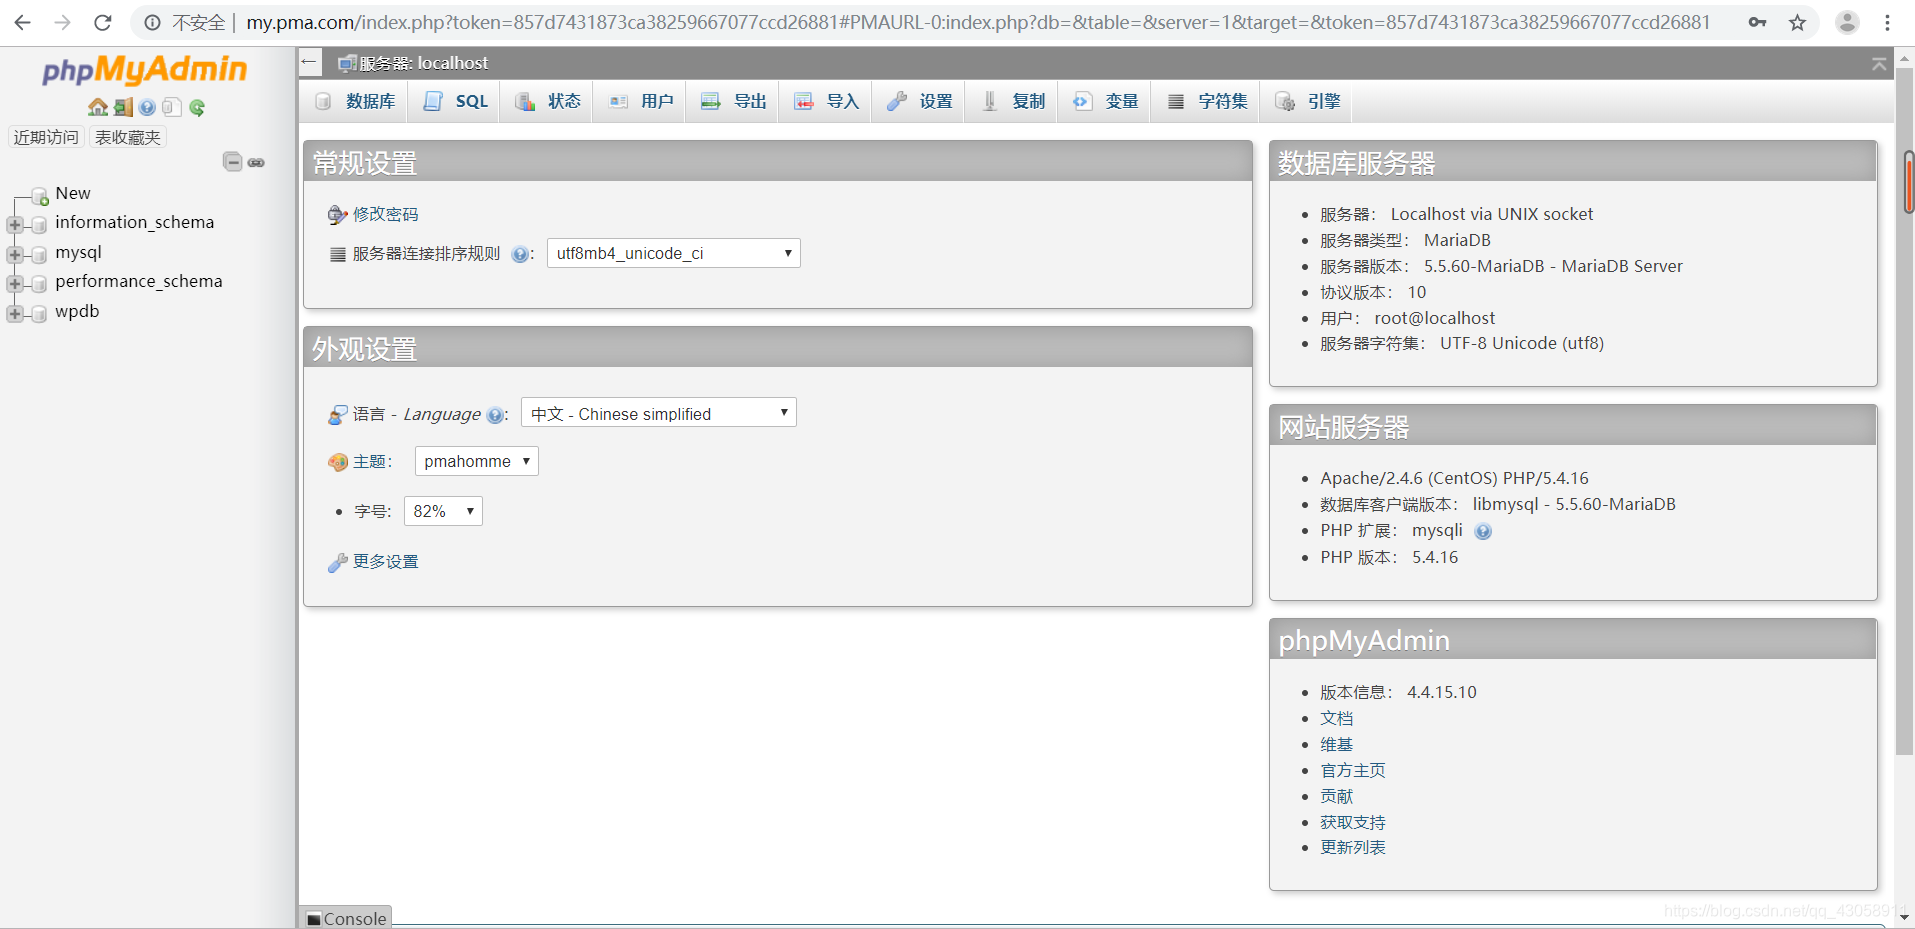Click the 表收藏夹 button

(128, 137)
